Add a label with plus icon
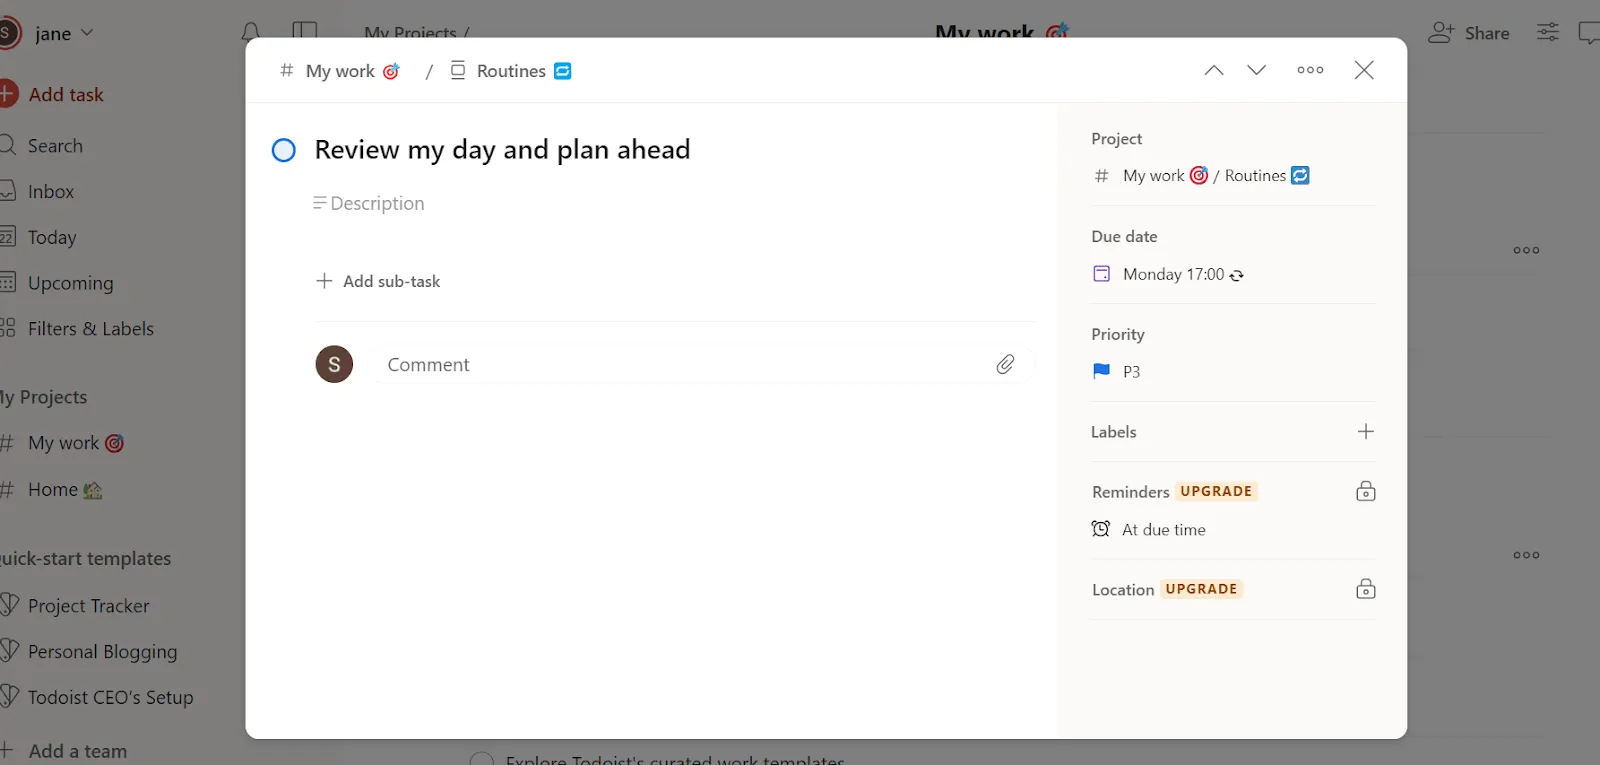Image resolution: width=1600 pixels, height=765 pixels. pyautogui.click(x=1366, y=432)
